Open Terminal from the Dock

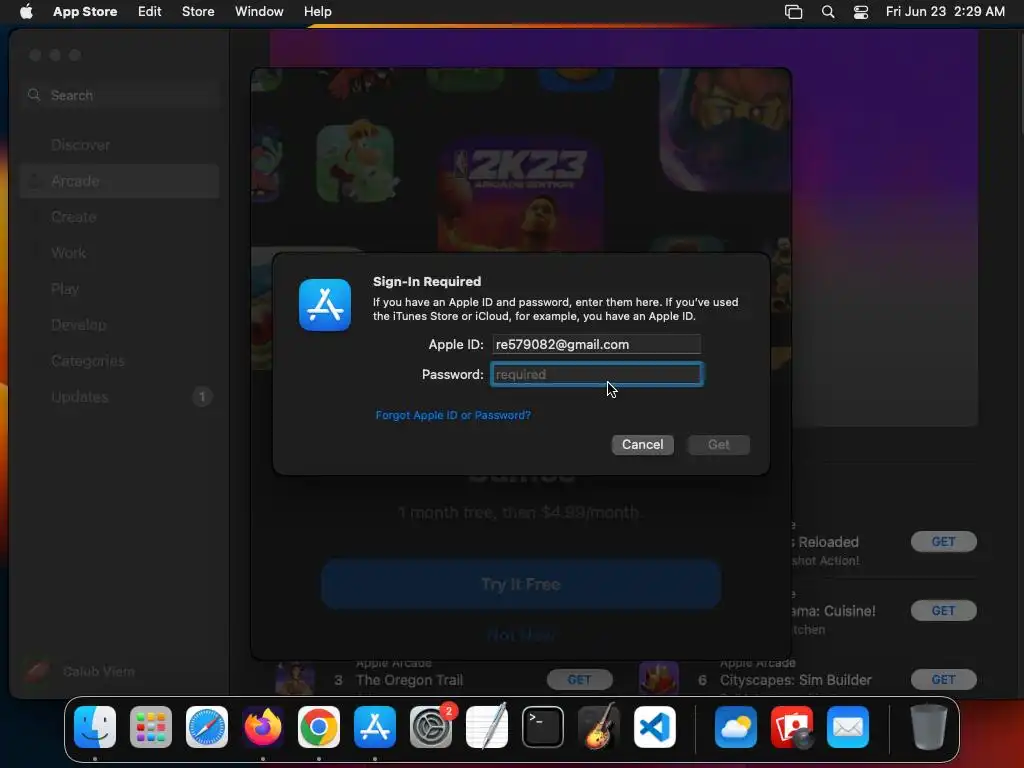click(x=543, y=727)
